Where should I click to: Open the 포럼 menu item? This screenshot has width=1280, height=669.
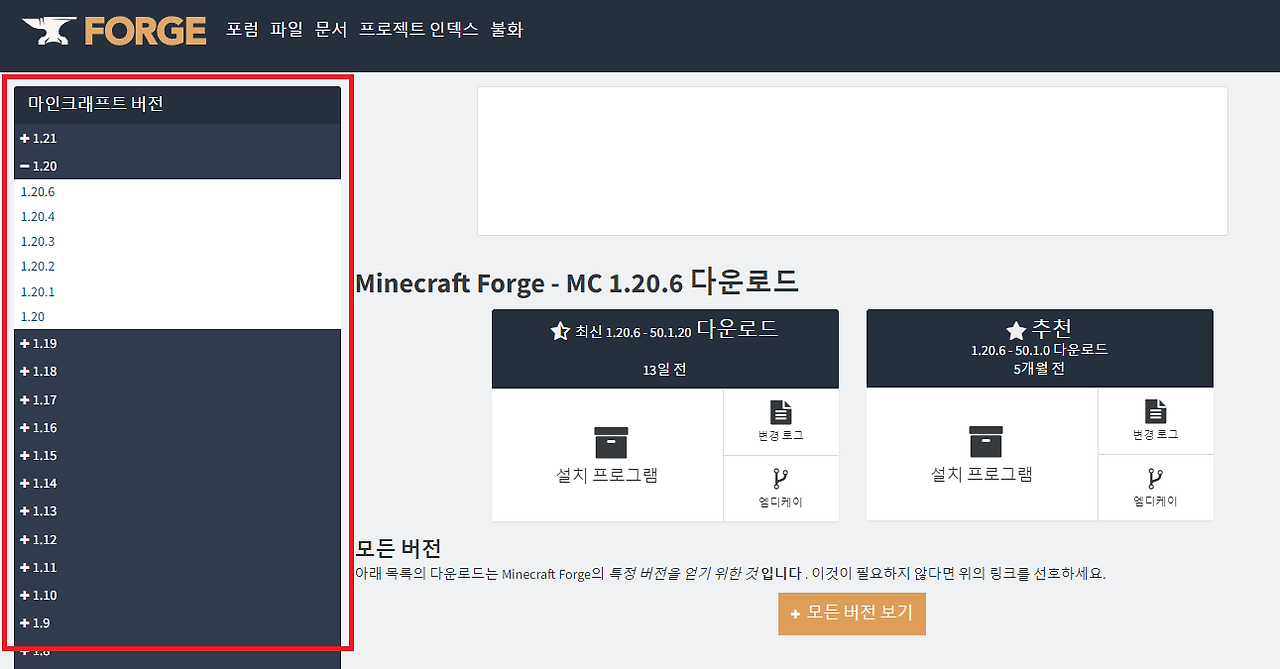pyautogui.click(x=242, y=30)
